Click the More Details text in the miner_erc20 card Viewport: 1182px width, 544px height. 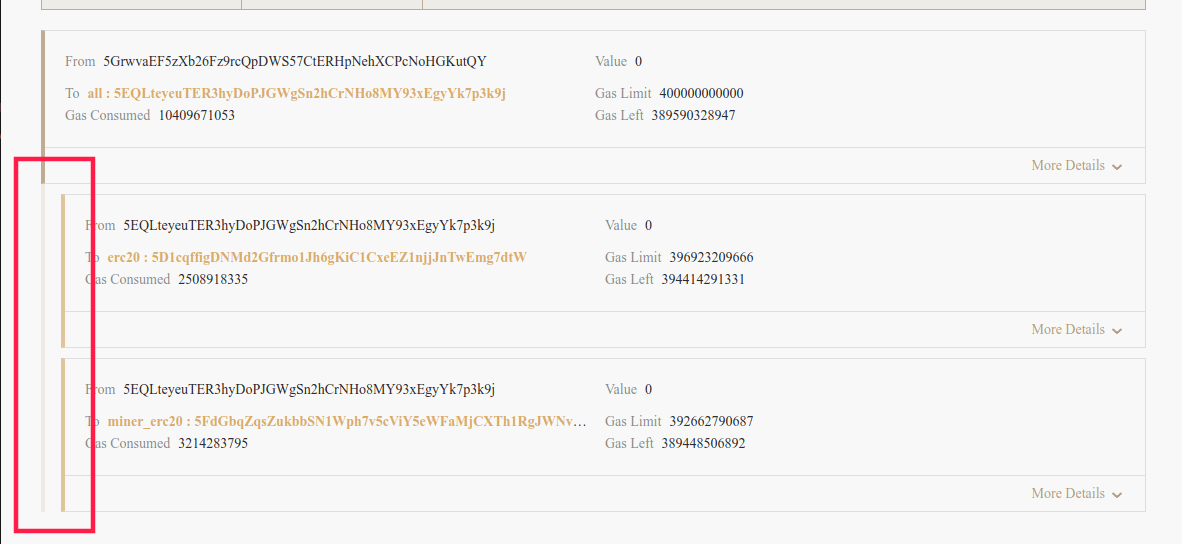coord(1067,493)
